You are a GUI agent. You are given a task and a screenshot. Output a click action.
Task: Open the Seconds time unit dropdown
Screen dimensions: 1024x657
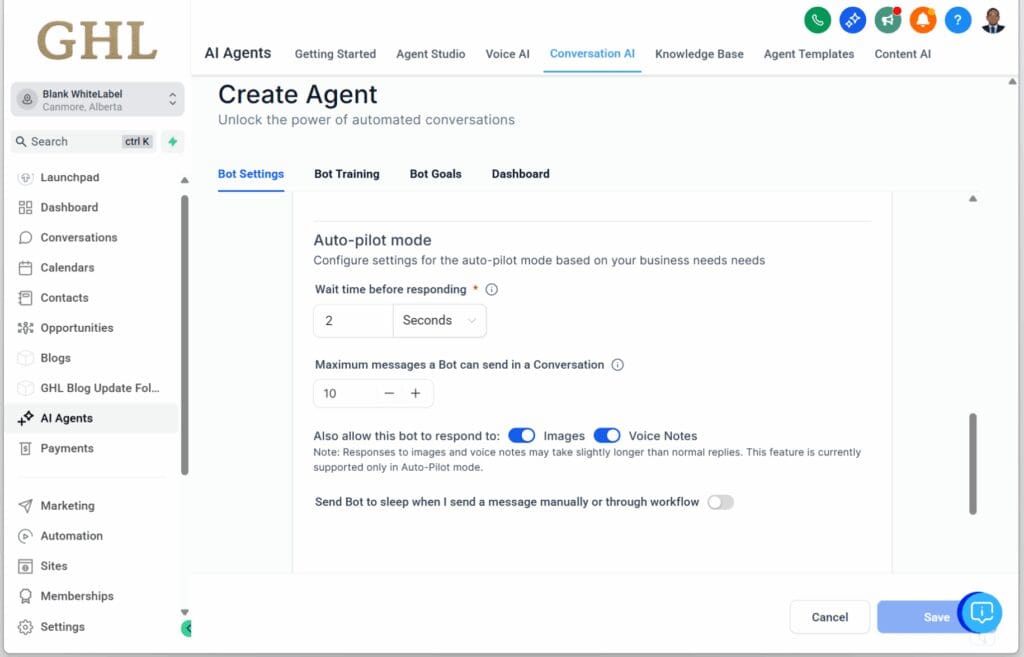(x=440, y=320)
